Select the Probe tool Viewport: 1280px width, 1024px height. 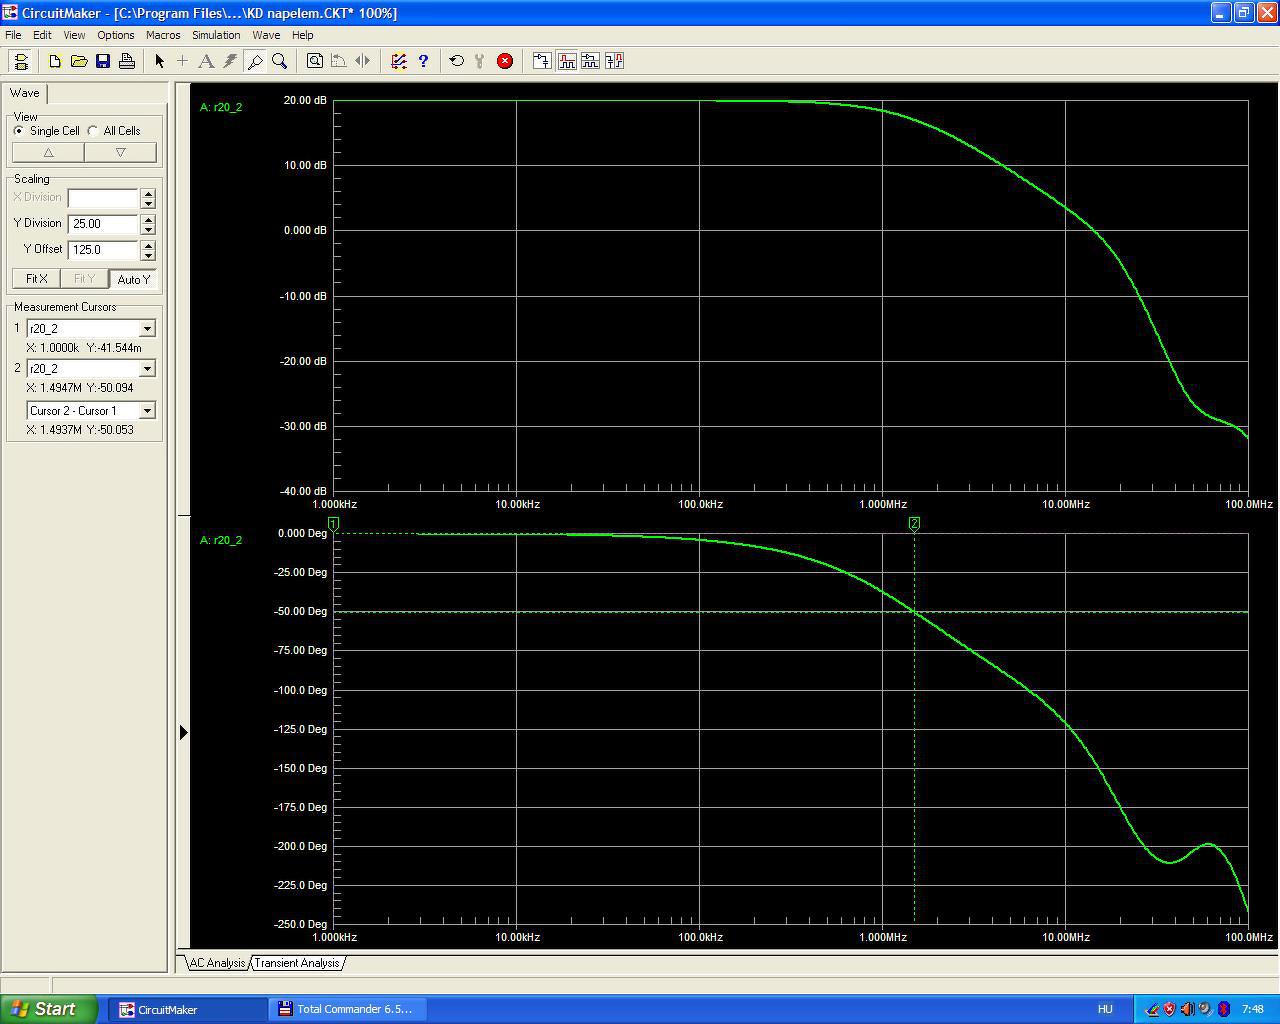pyautogui.click(x=255, y=61)
